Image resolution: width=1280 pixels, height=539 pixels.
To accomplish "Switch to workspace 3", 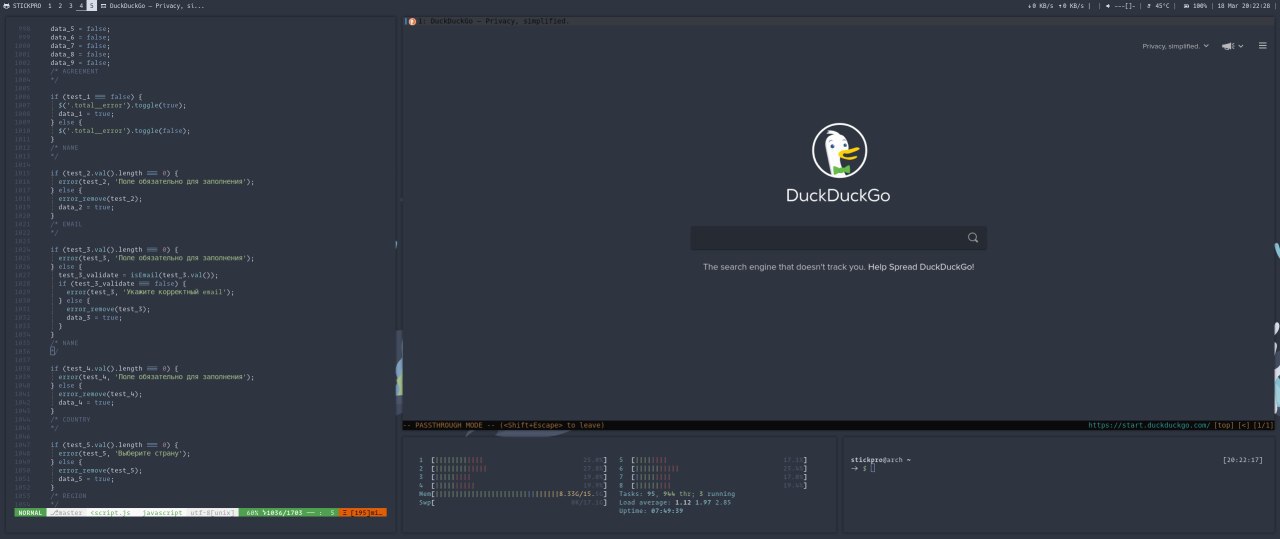I will point(71,6).
